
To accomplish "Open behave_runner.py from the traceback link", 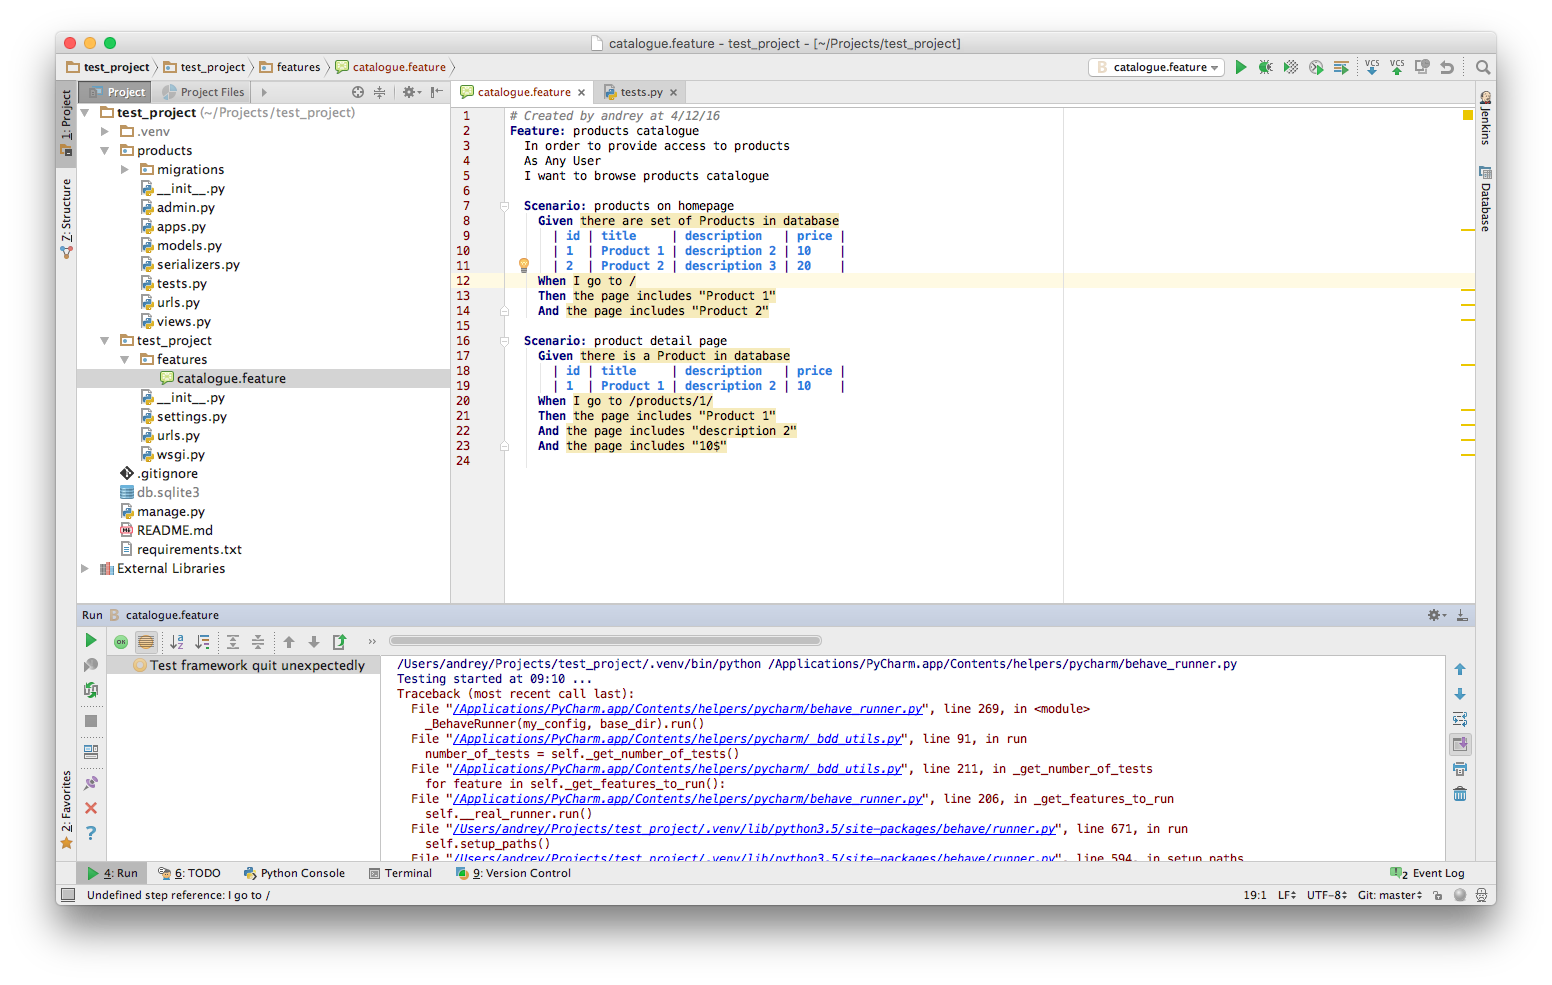I will (688, 708).
